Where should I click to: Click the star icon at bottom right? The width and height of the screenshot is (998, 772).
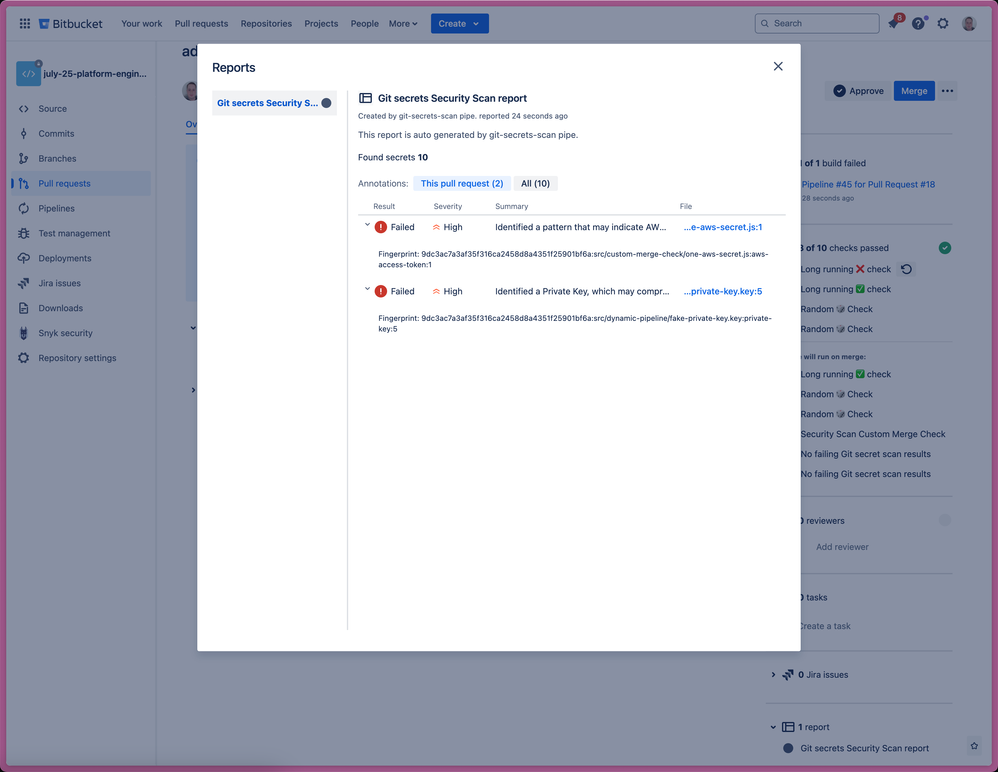974,745
